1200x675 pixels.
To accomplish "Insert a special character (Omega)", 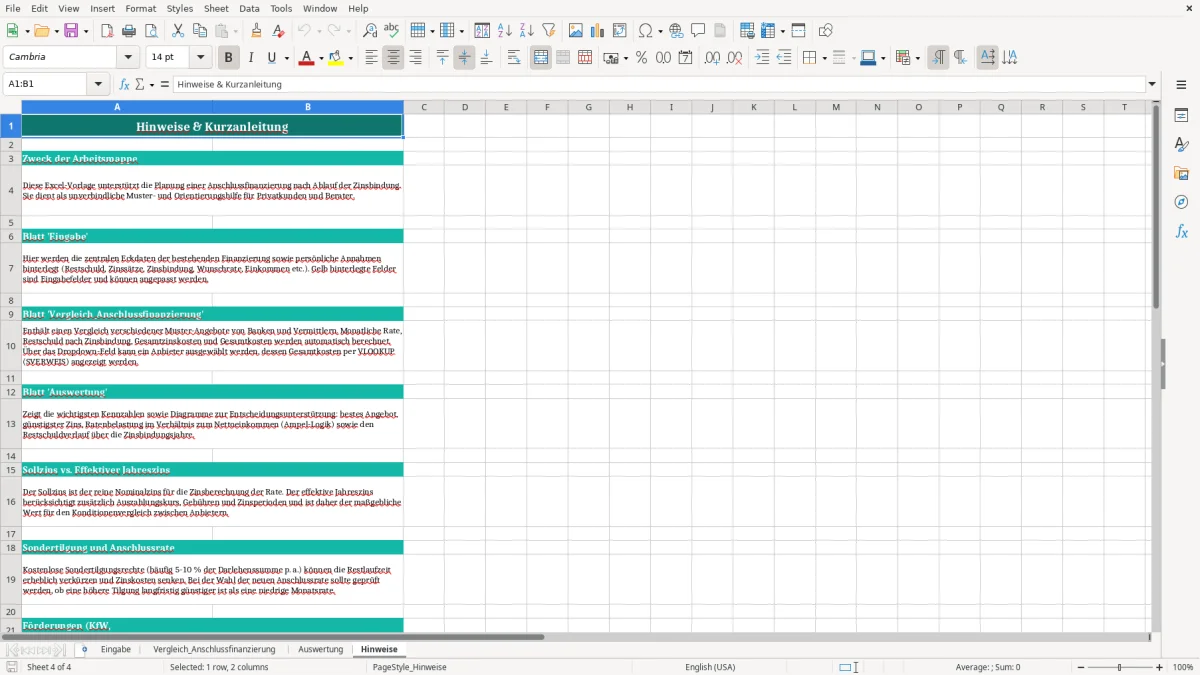I will pos(646,31).
